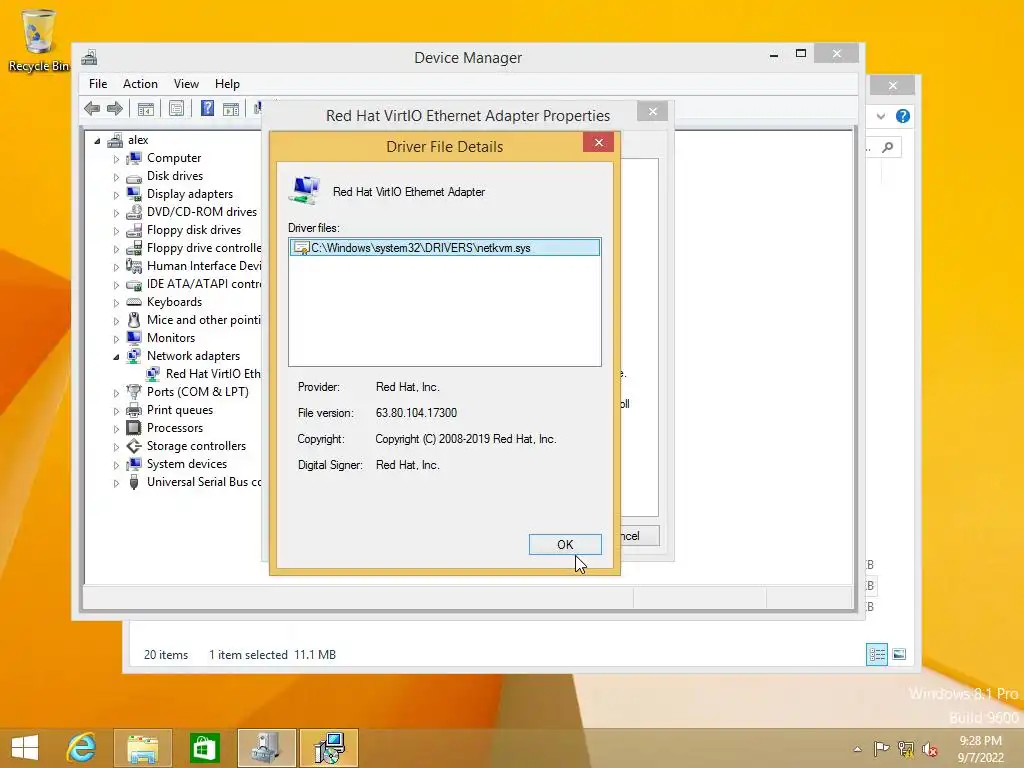This screenshot has height=768, width=1024.
Task: Expand the Processors category
Action: click(x=116, y=429)
